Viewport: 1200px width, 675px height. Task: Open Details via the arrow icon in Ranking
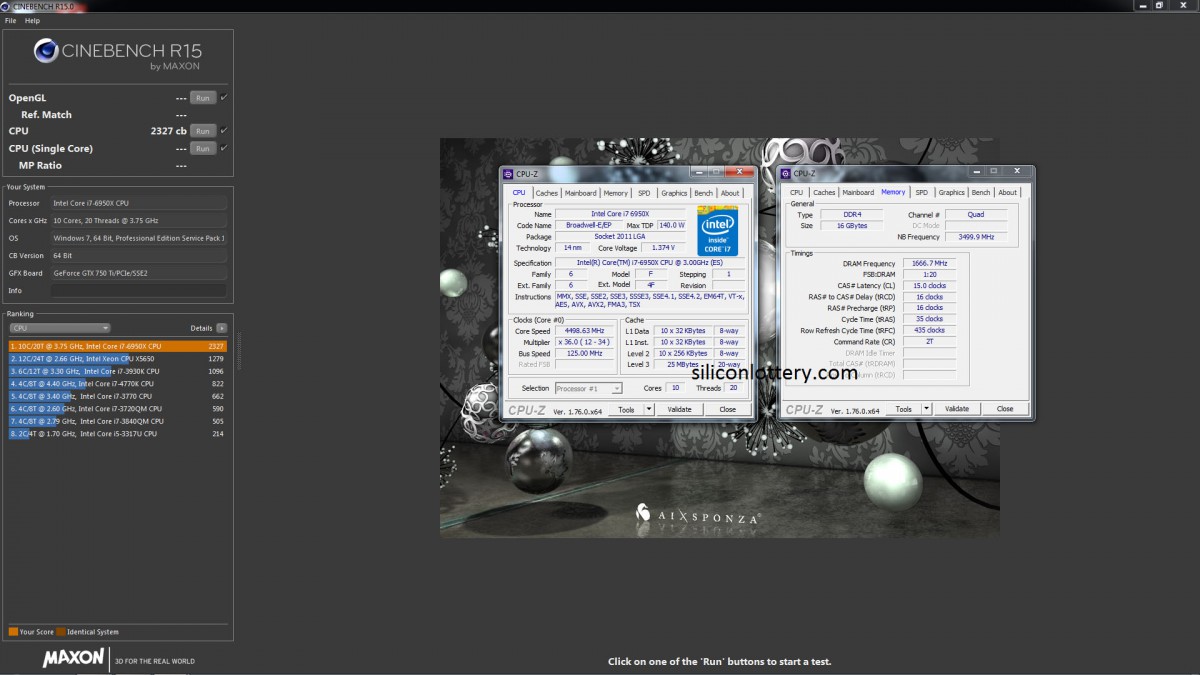(222, 327)
